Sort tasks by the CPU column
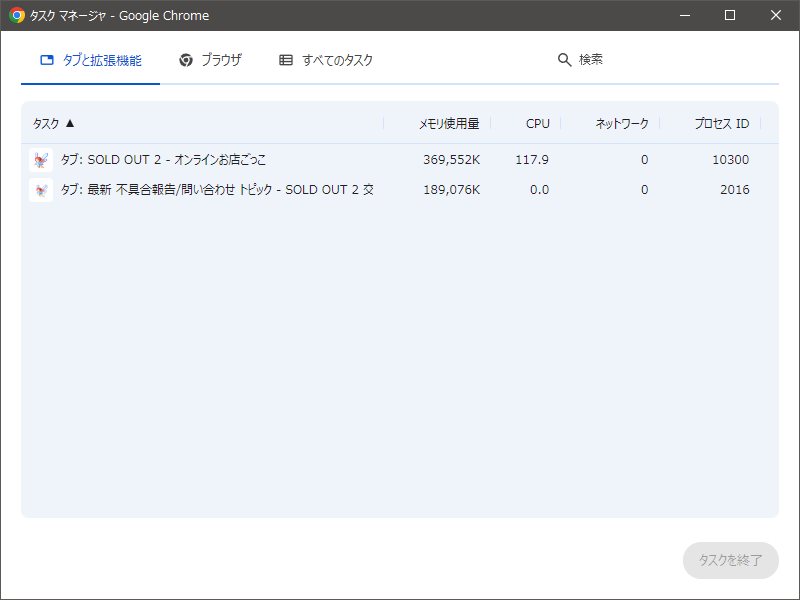Viewport: 800px width, 600px height. tap(537, 124)
